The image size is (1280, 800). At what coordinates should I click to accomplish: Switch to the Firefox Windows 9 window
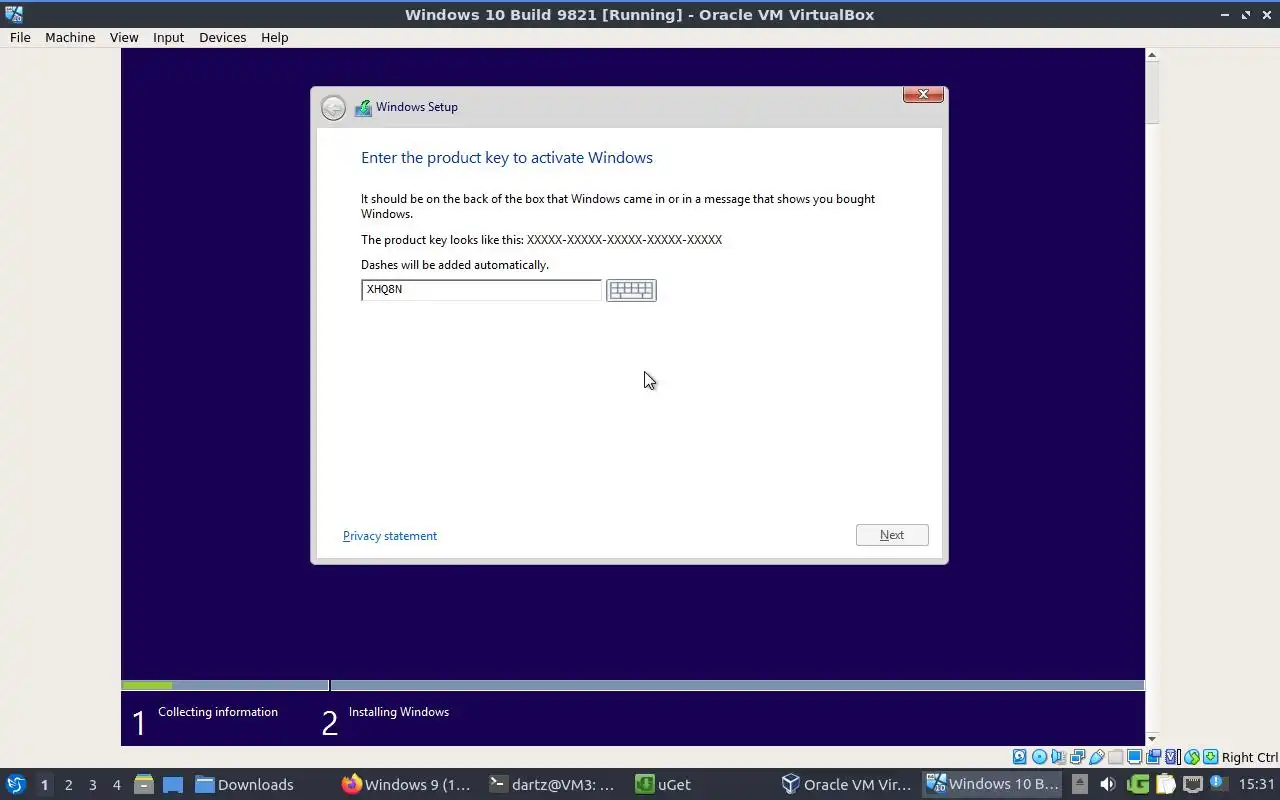pos(406,784)
